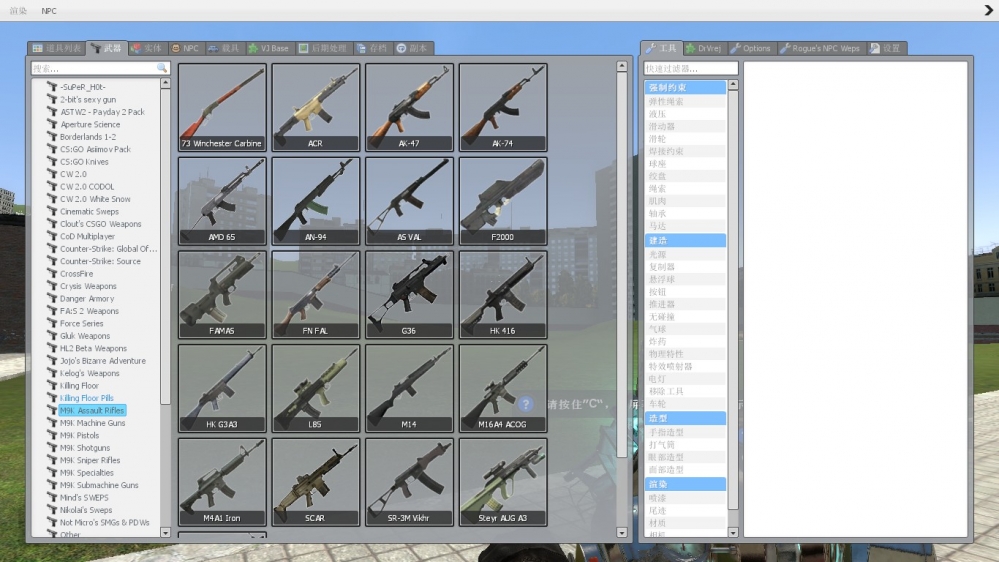Spawn the 73 Winchester Carbine weapon

[x=222, y=107]
